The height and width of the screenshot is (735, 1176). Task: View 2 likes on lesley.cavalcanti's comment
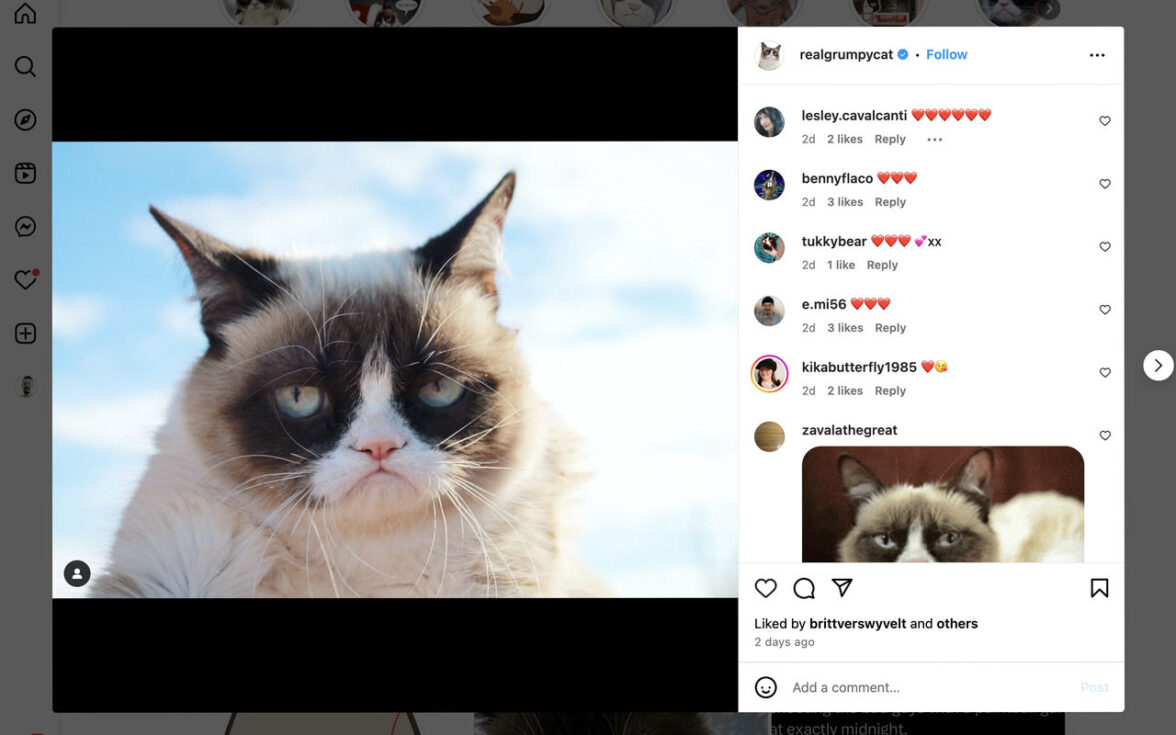(x=844, y=140)
